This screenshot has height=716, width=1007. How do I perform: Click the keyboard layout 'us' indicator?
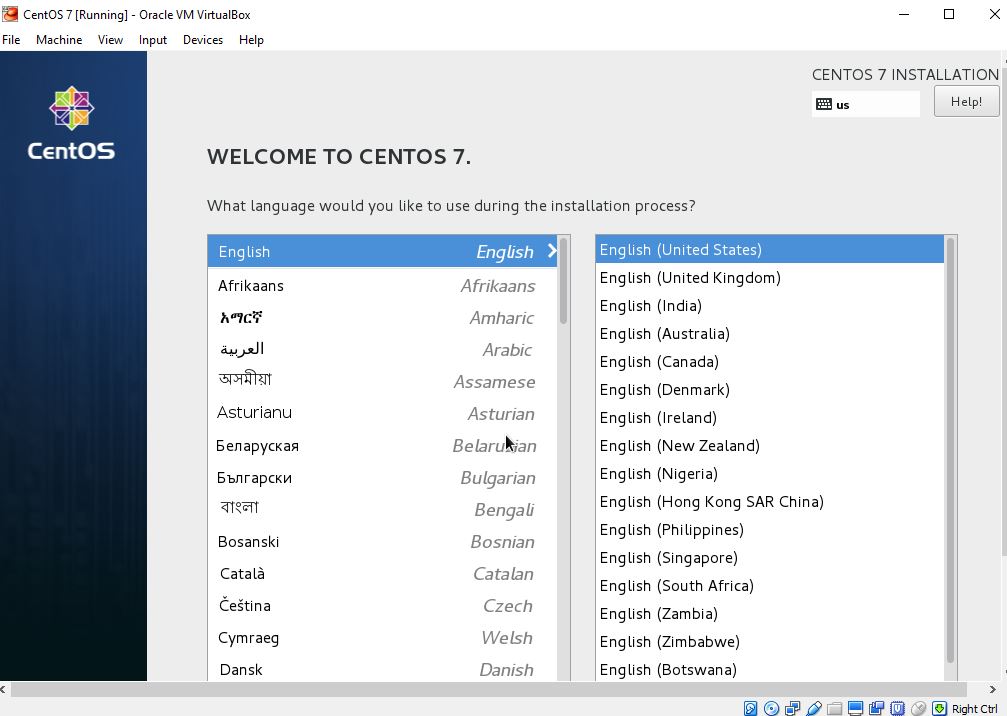pos(865,104)
